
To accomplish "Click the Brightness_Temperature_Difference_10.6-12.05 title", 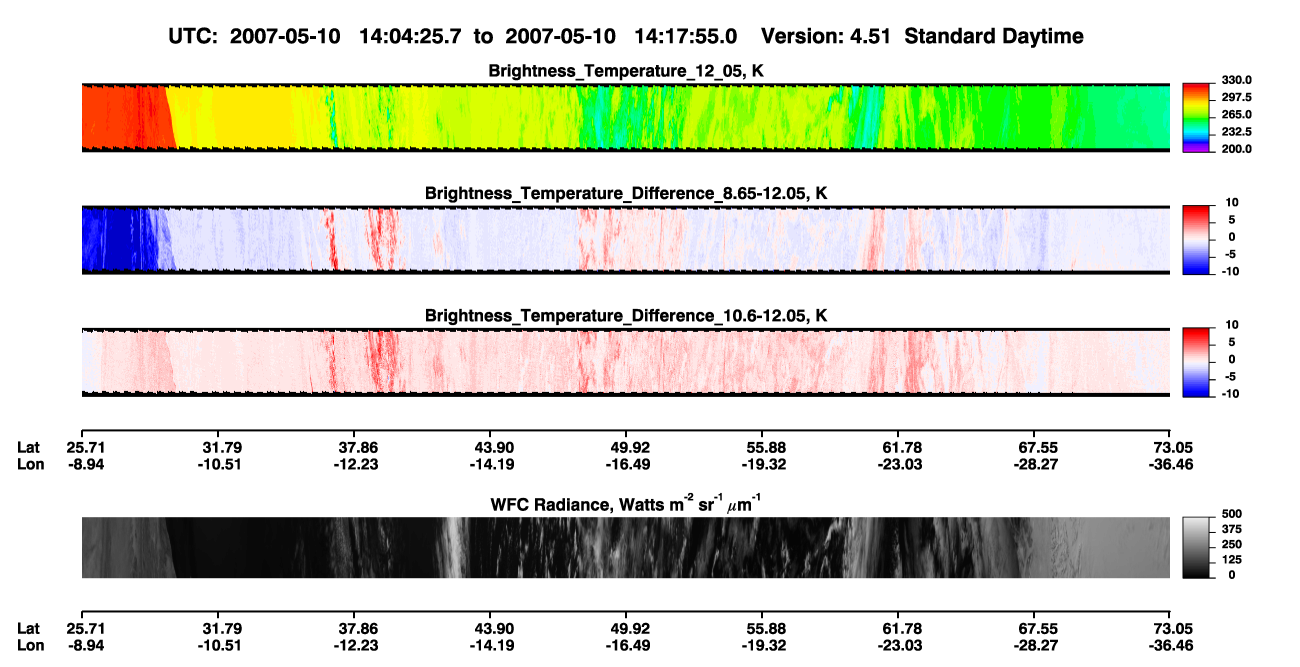I will tap(626, 316).
